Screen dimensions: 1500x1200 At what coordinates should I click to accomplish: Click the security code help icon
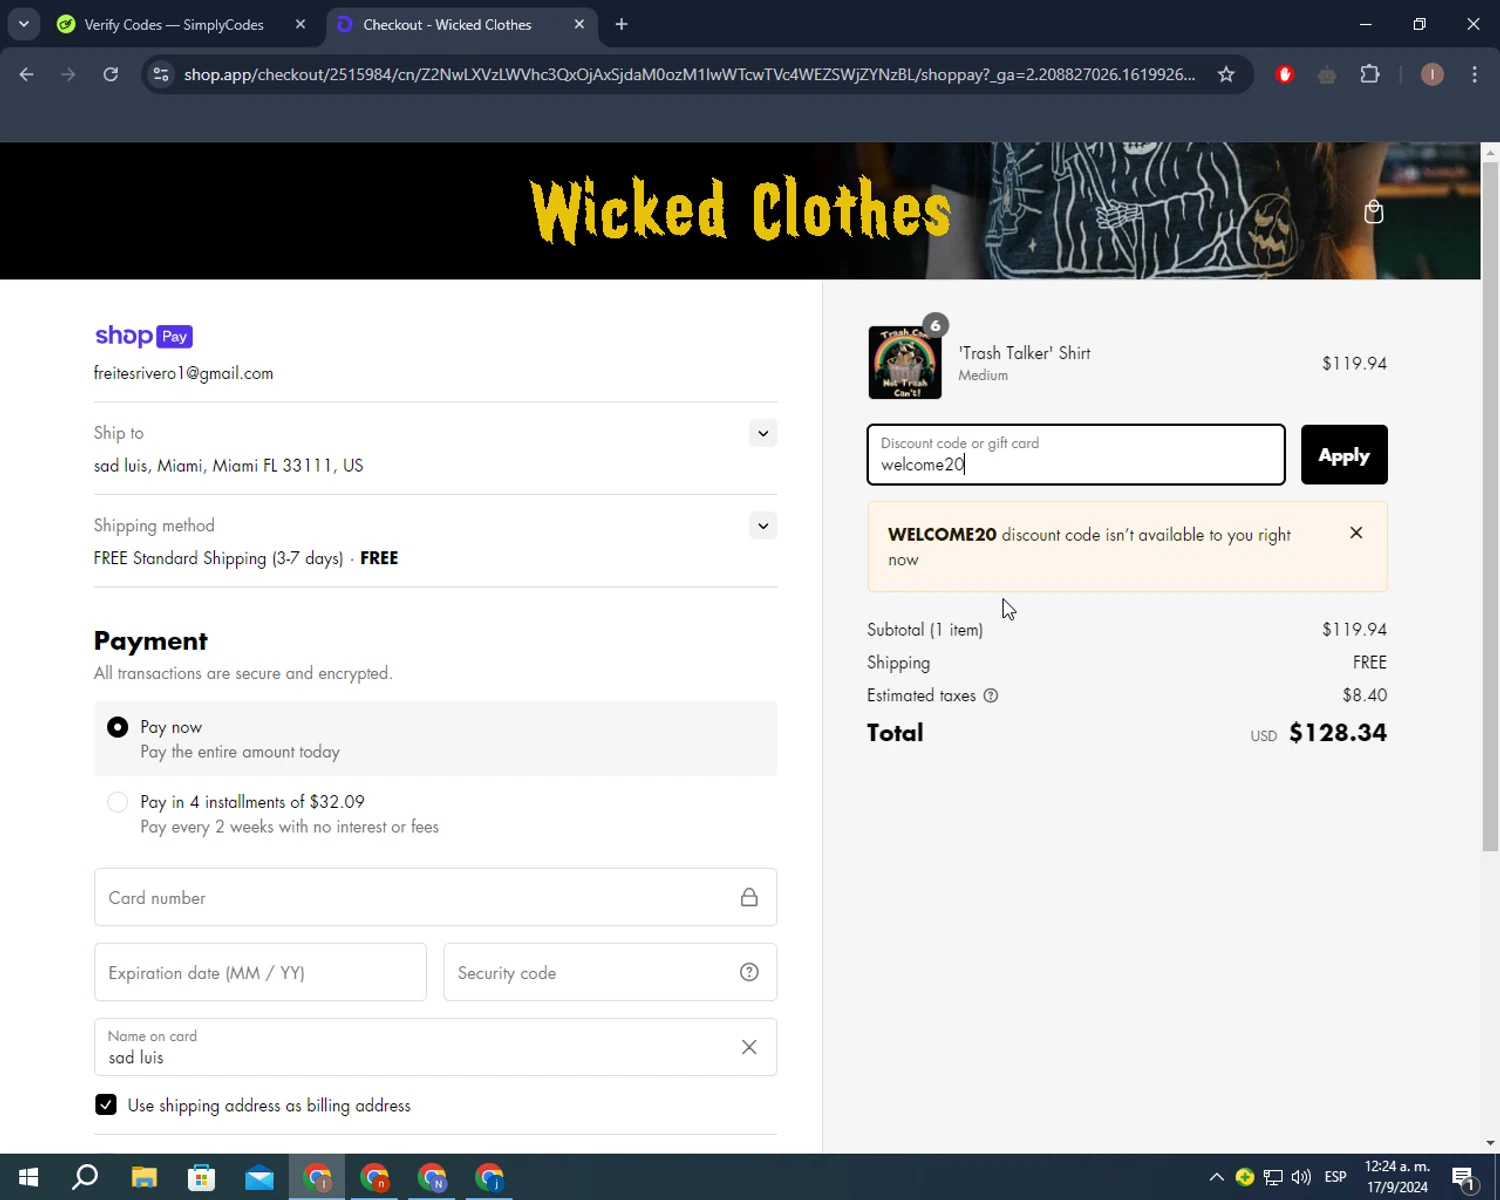pyautogui.click(x=749, y=972)
